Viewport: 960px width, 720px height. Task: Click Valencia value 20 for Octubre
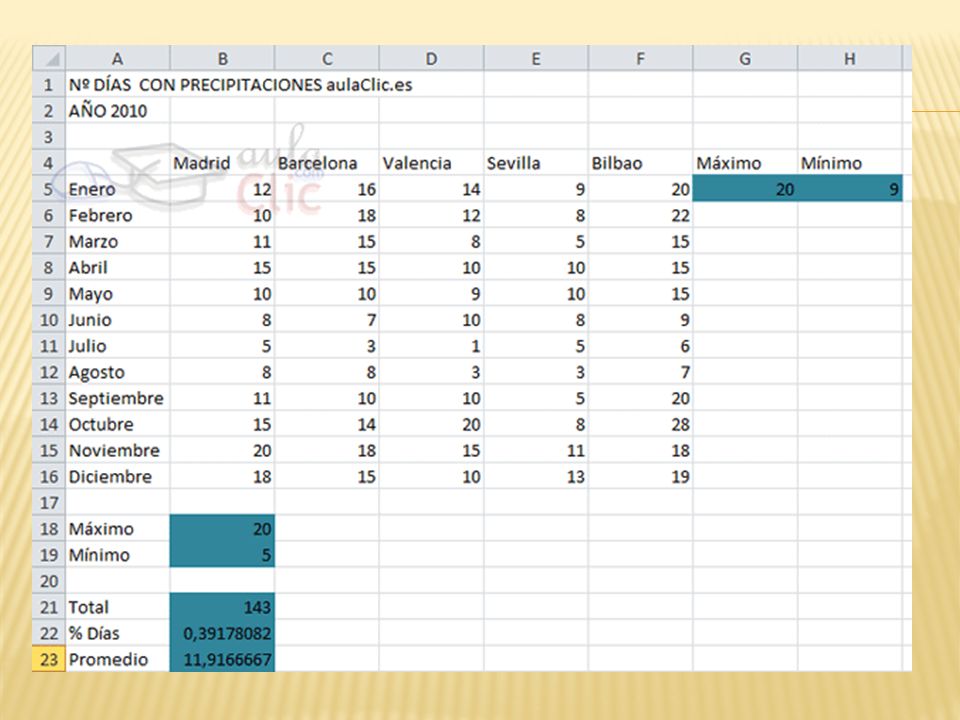pyautogui.click(x=431, y=424)
